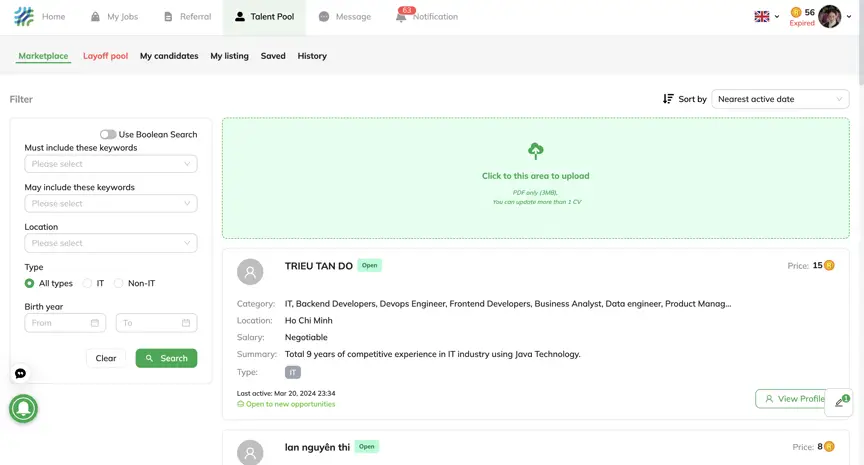Open the Nearest active date sort dropdown
This screenshot has width=864, height=465.
780,99
